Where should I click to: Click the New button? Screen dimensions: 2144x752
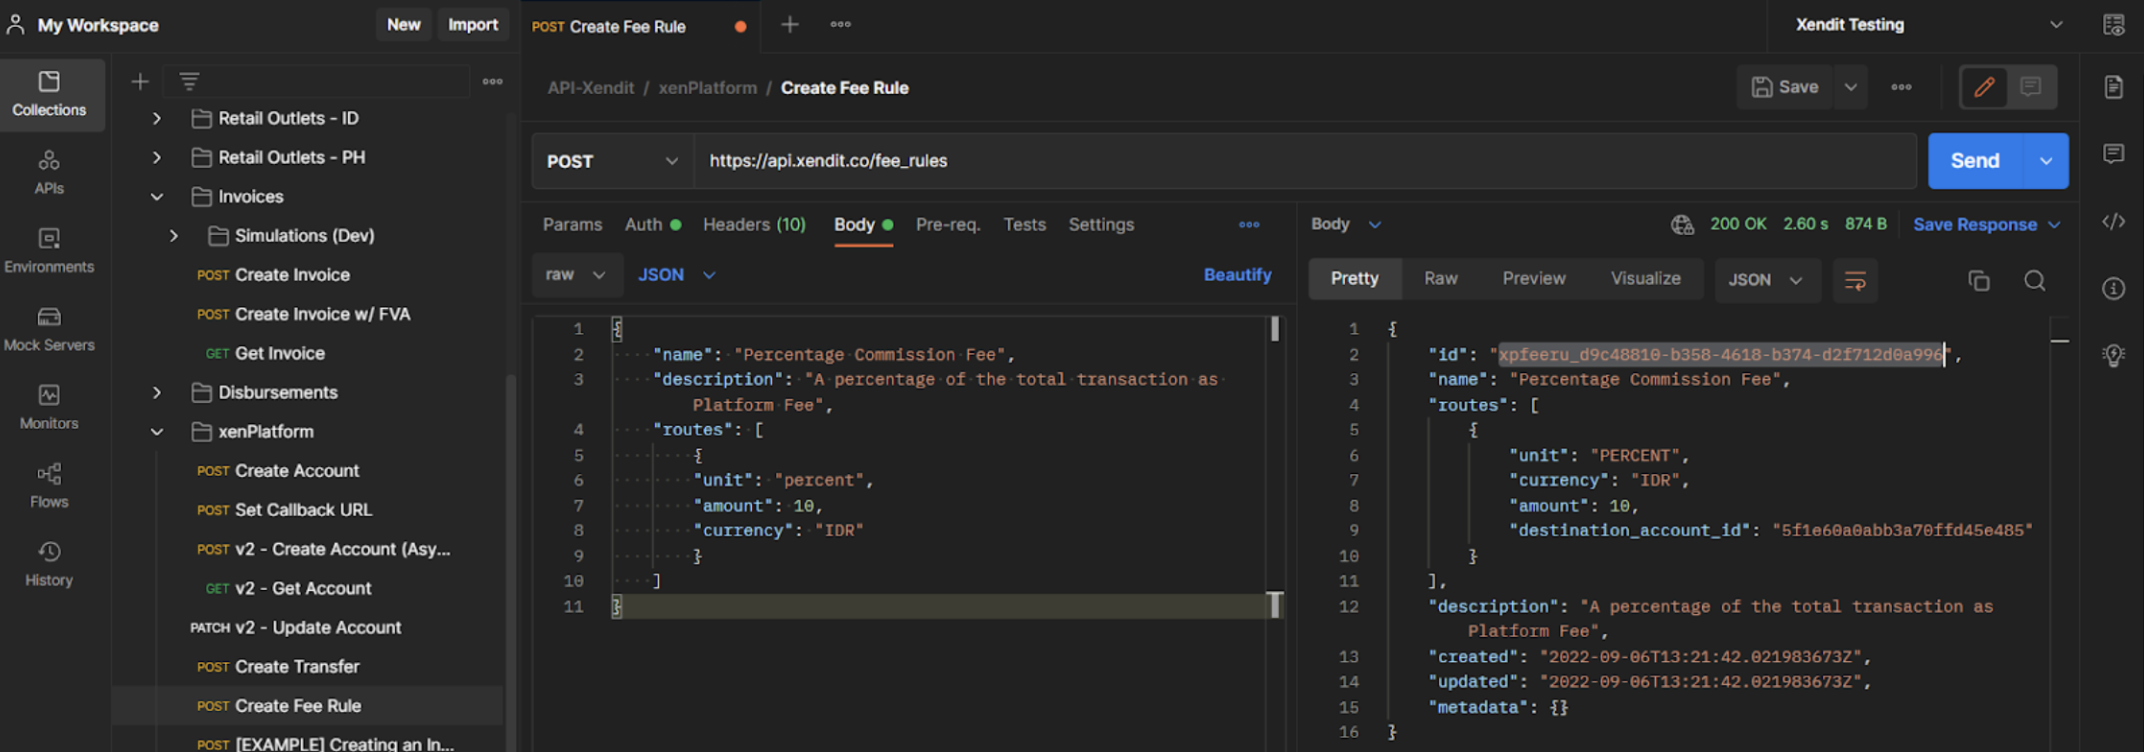point(403,24)
